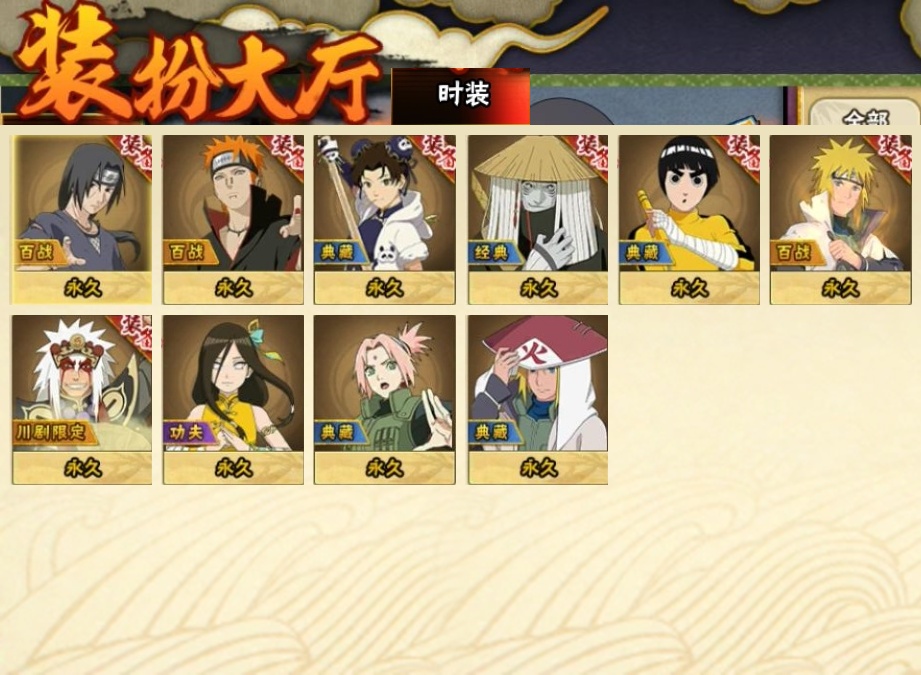This screenshot has height=675, width=921.
Task: Click the 百战 badge on the Itachi card
Action: 37,253
